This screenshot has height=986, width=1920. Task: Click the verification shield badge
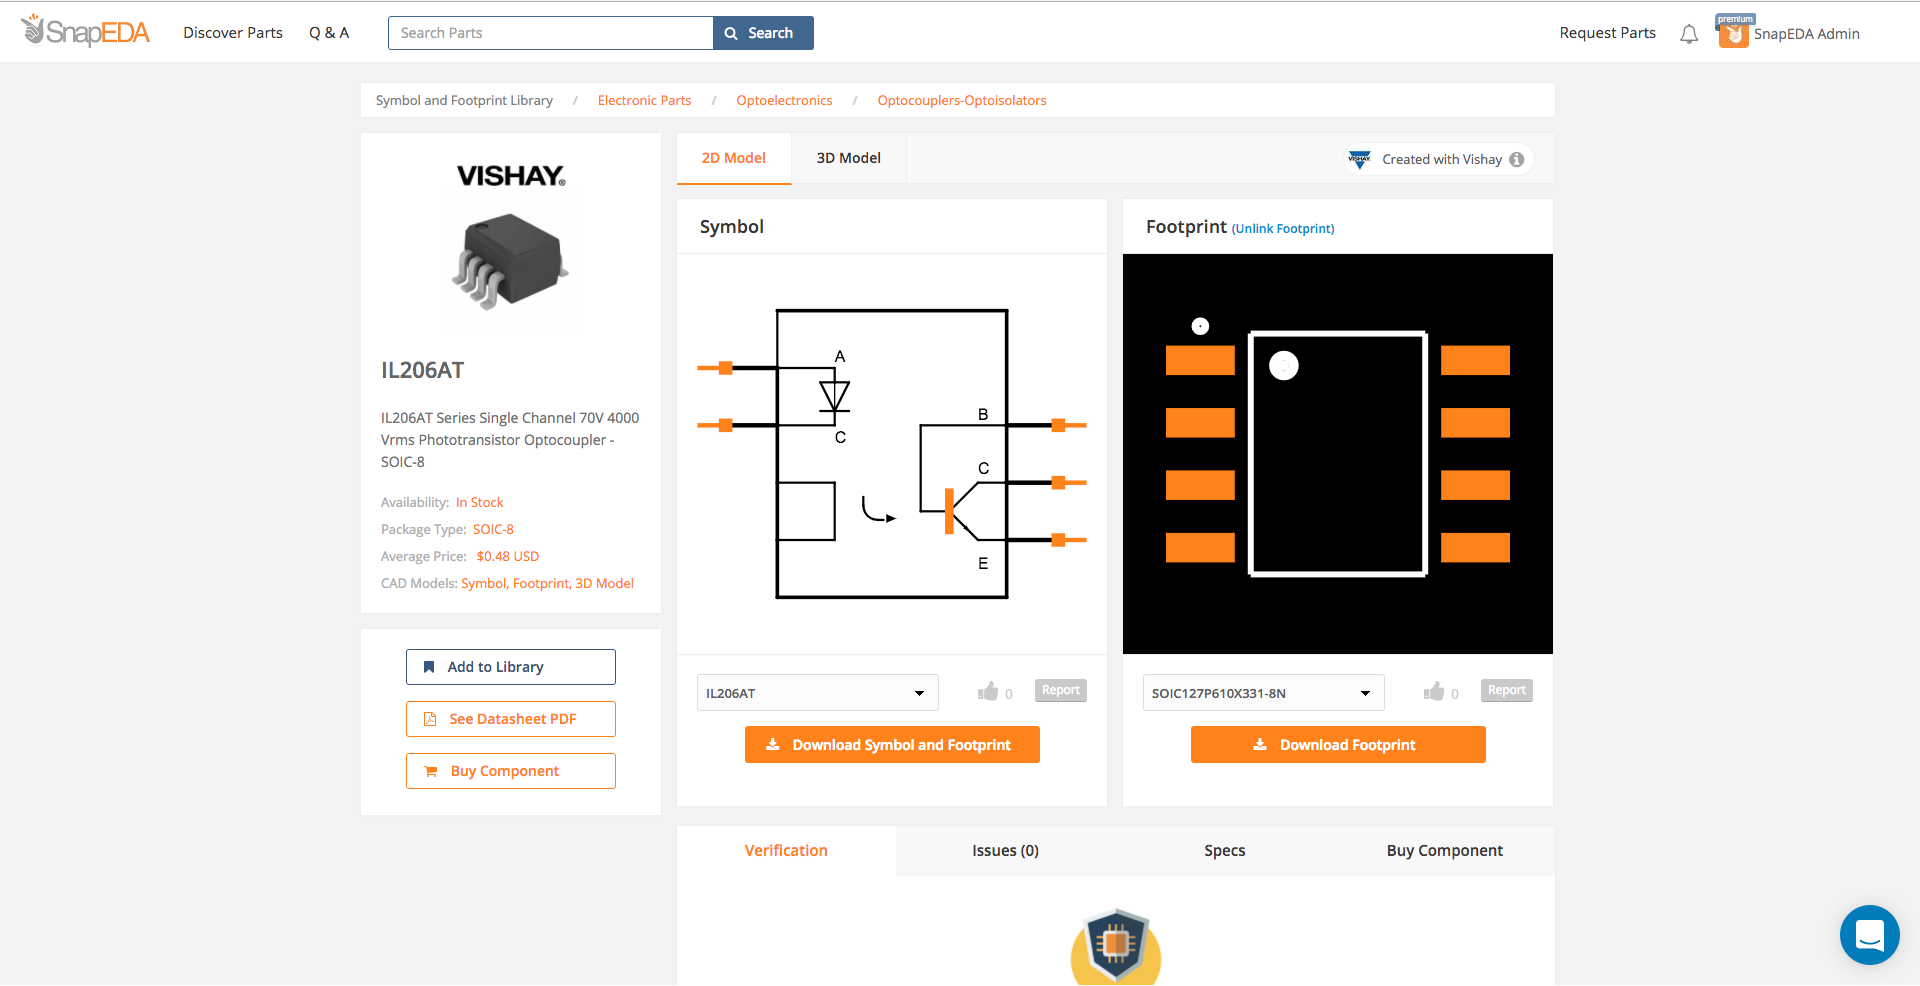tap(1116, 946)
